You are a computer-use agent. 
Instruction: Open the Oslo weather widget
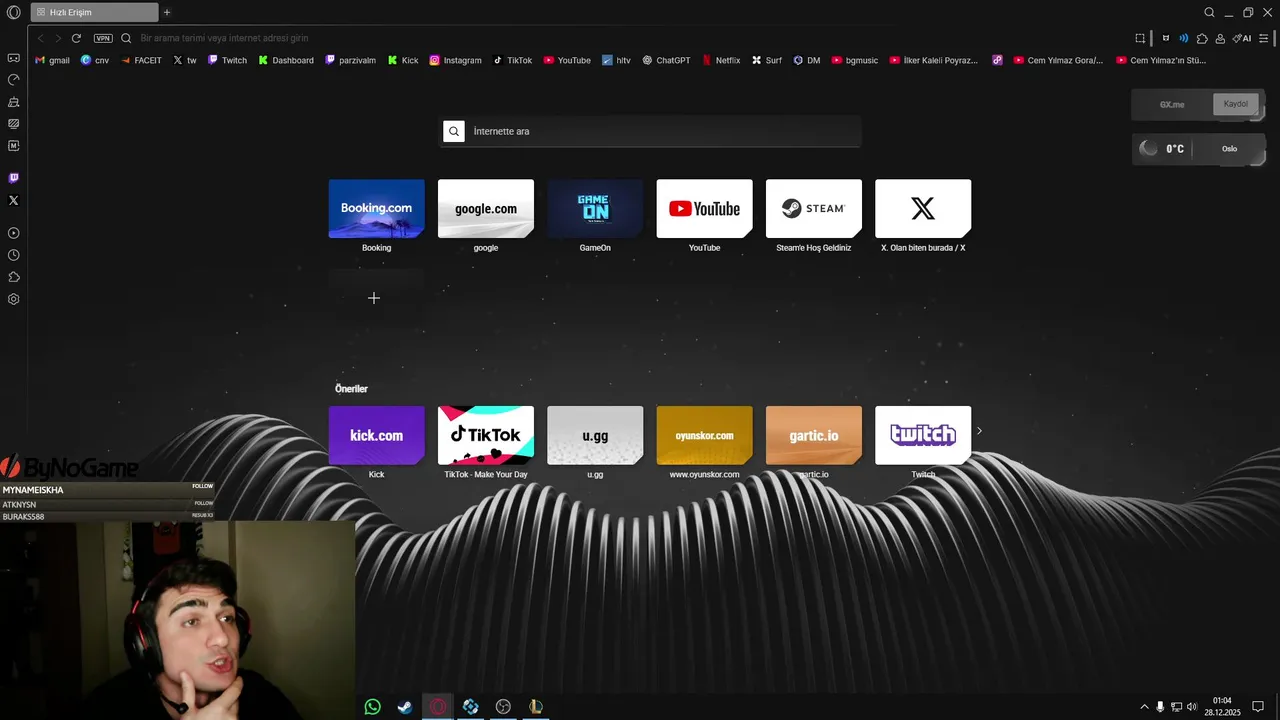pyautogui.click(x=1198, y=149)
